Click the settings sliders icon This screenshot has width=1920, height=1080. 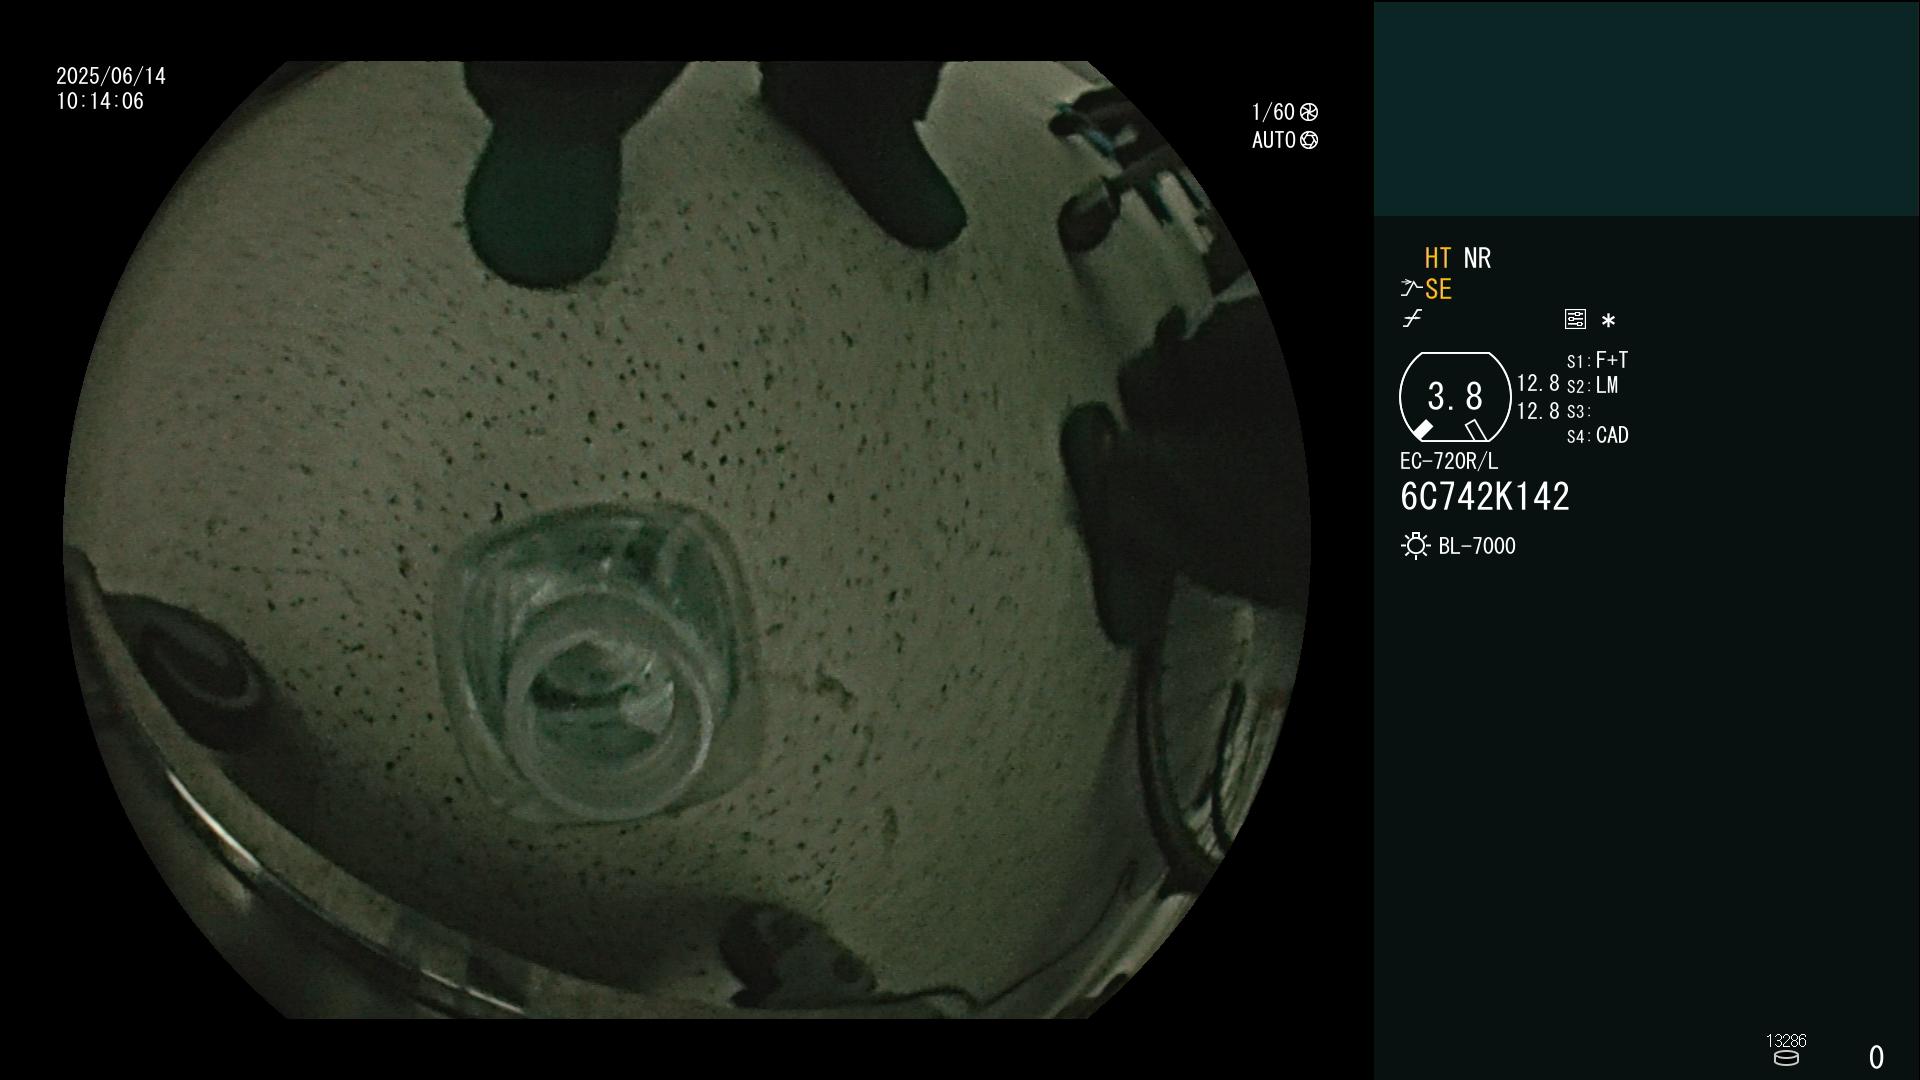point(1575,319)
